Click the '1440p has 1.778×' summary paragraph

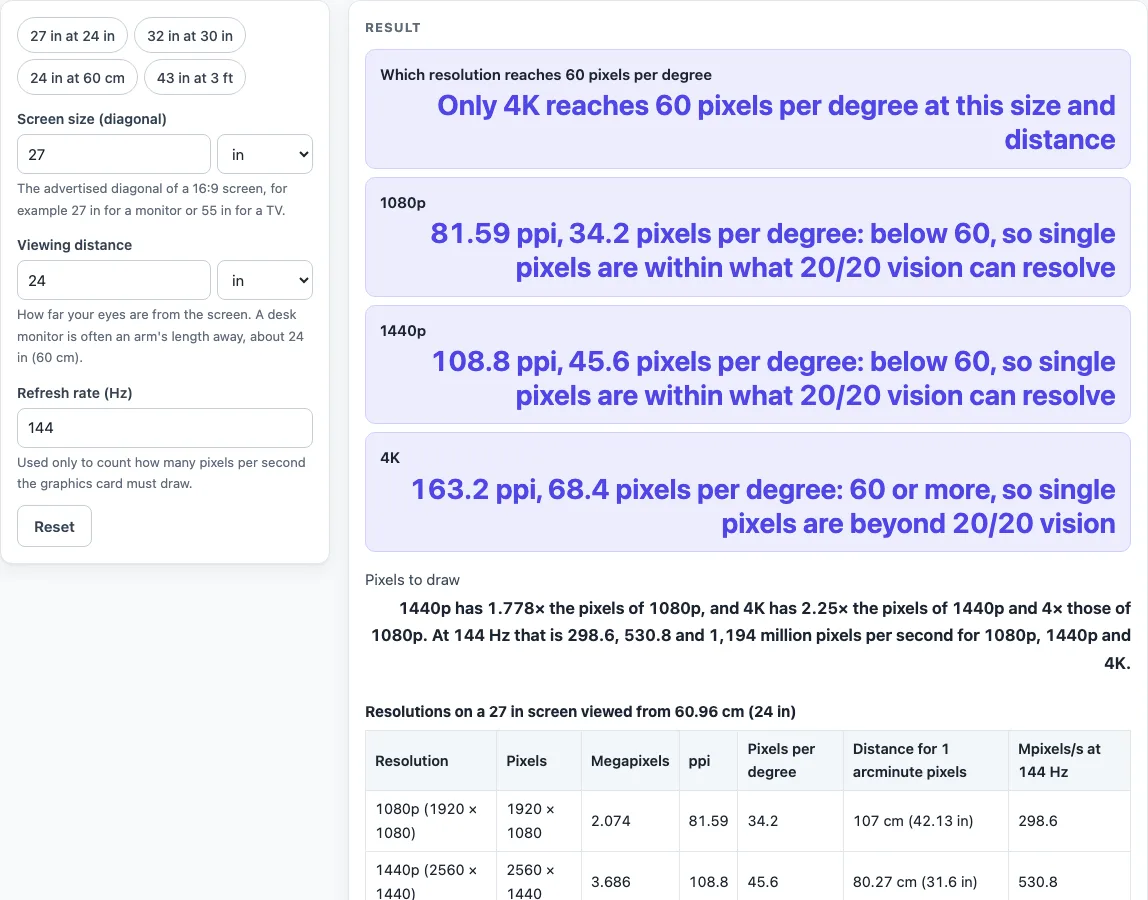(748, 636)
